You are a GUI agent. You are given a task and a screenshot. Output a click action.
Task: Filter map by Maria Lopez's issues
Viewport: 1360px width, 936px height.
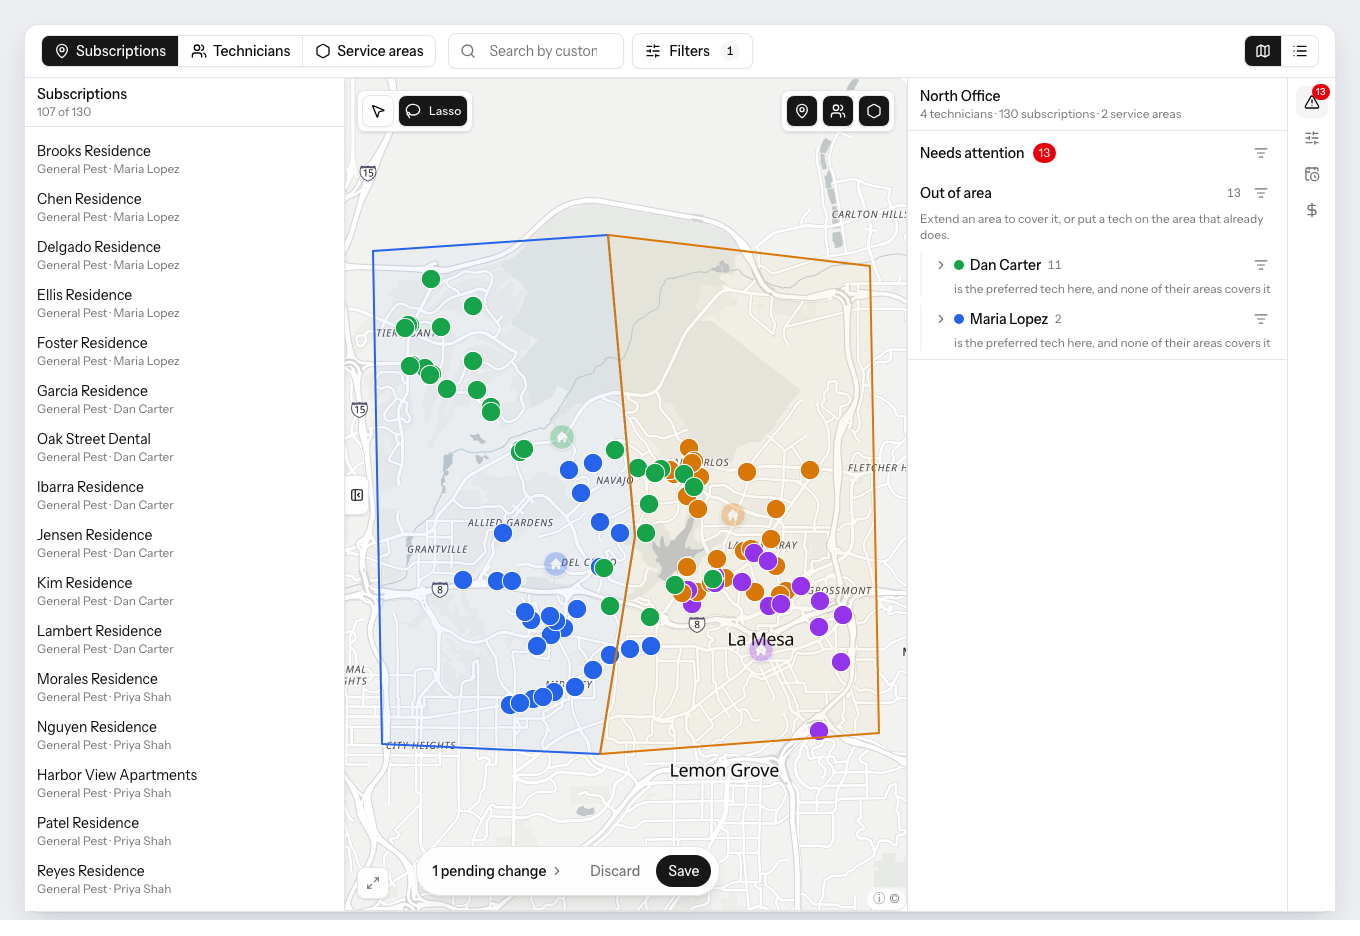[1261, 319]
